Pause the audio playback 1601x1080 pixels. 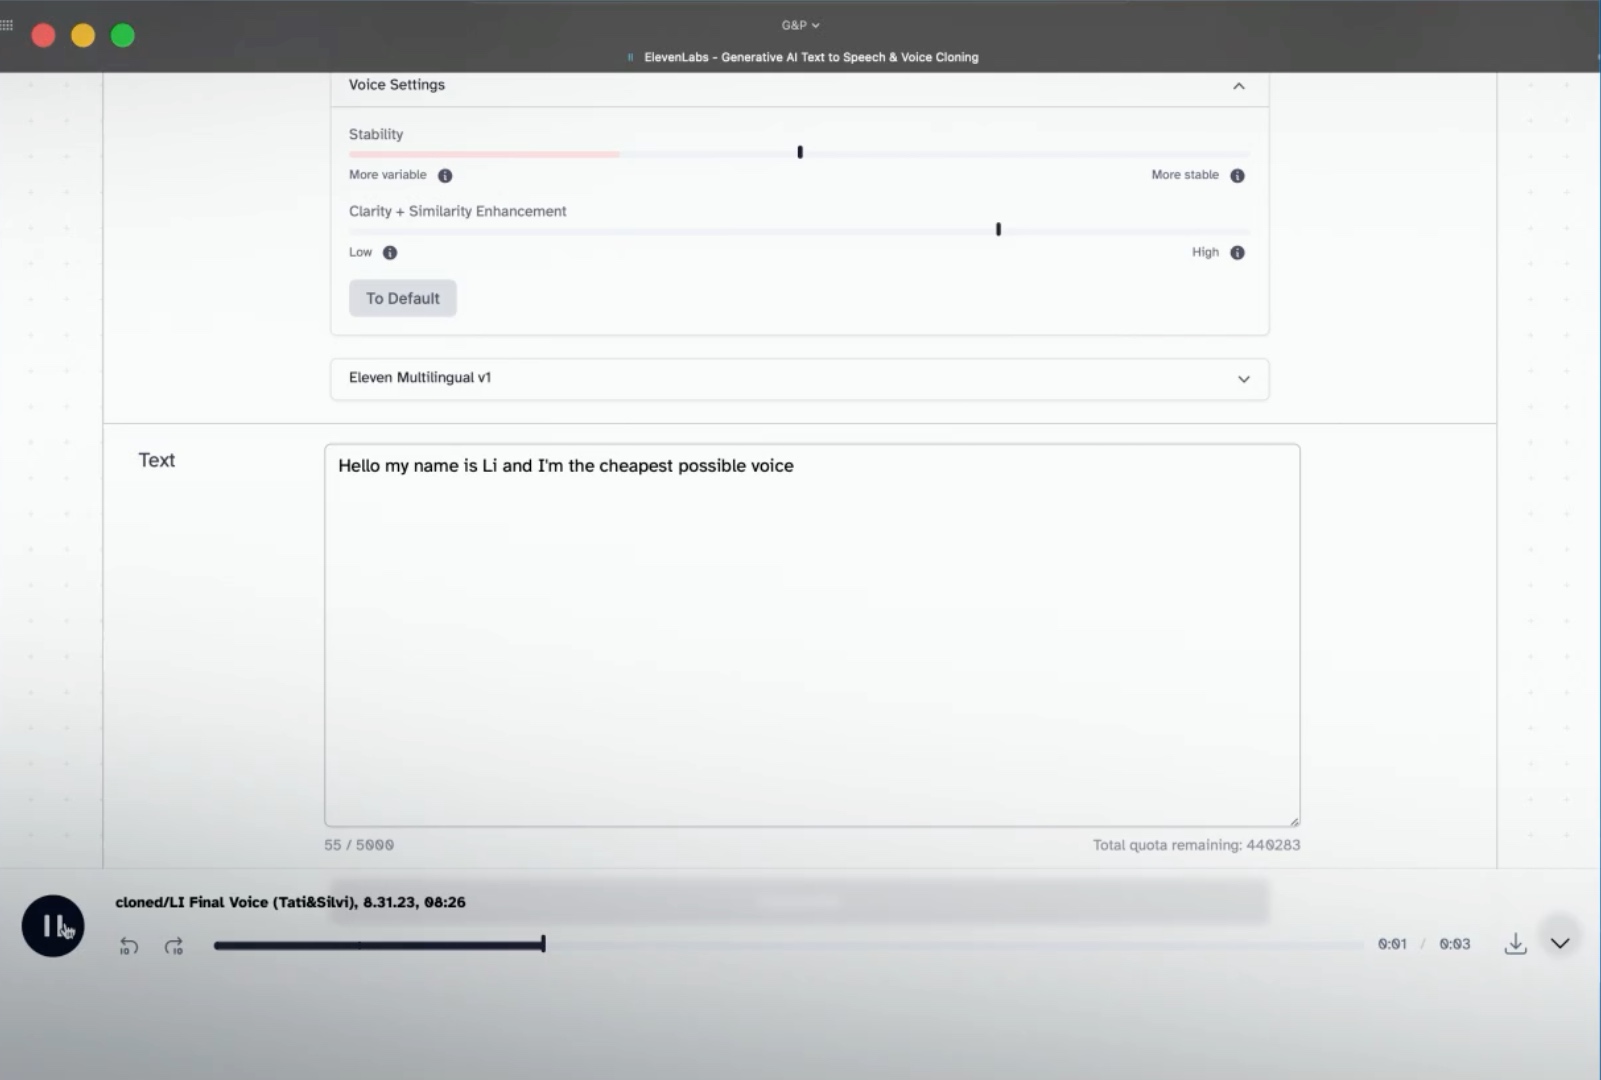point(52,926)
